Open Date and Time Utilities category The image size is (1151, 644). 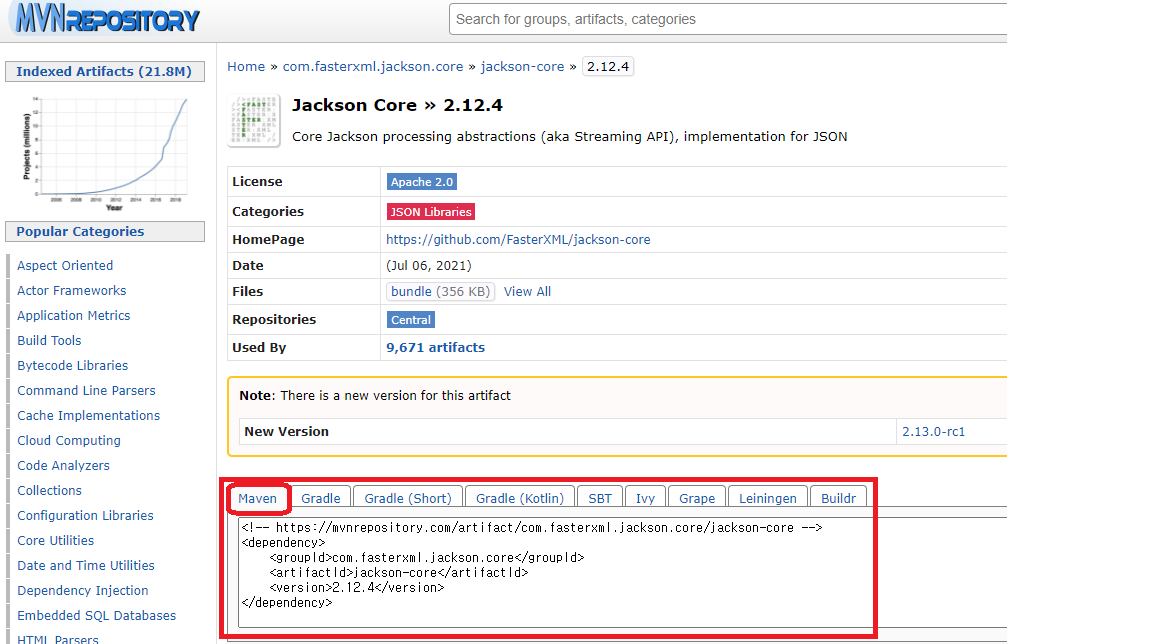click(x=86, y=565)
